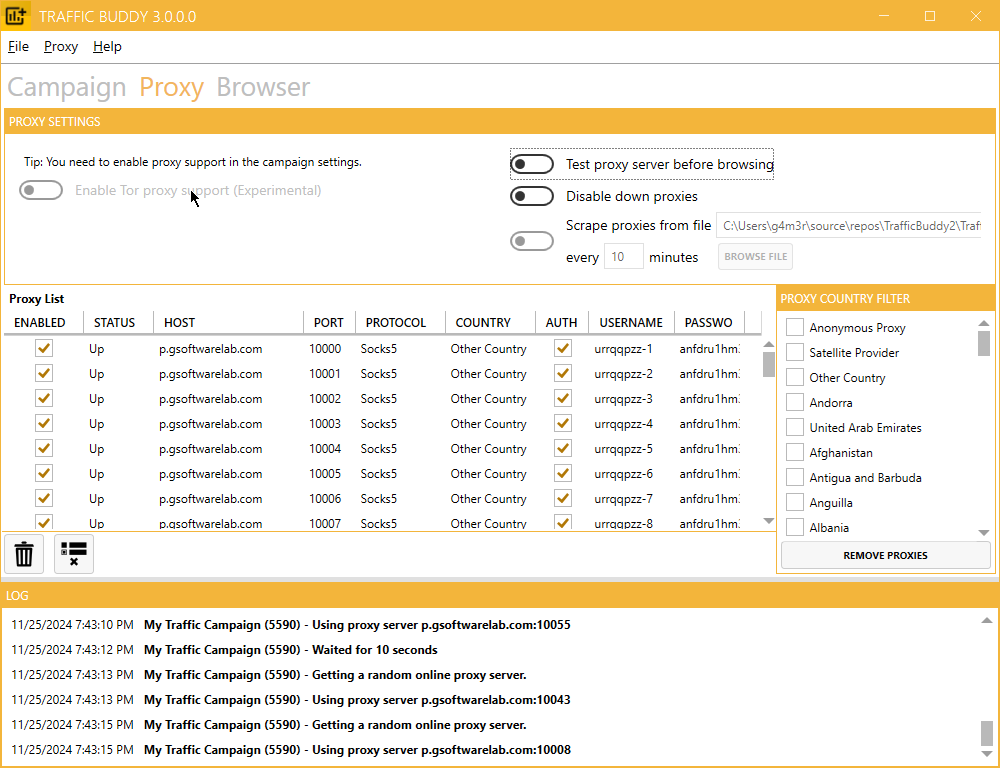Uncheck Enabled for port 10000 proxy

[x=44, y=348]
